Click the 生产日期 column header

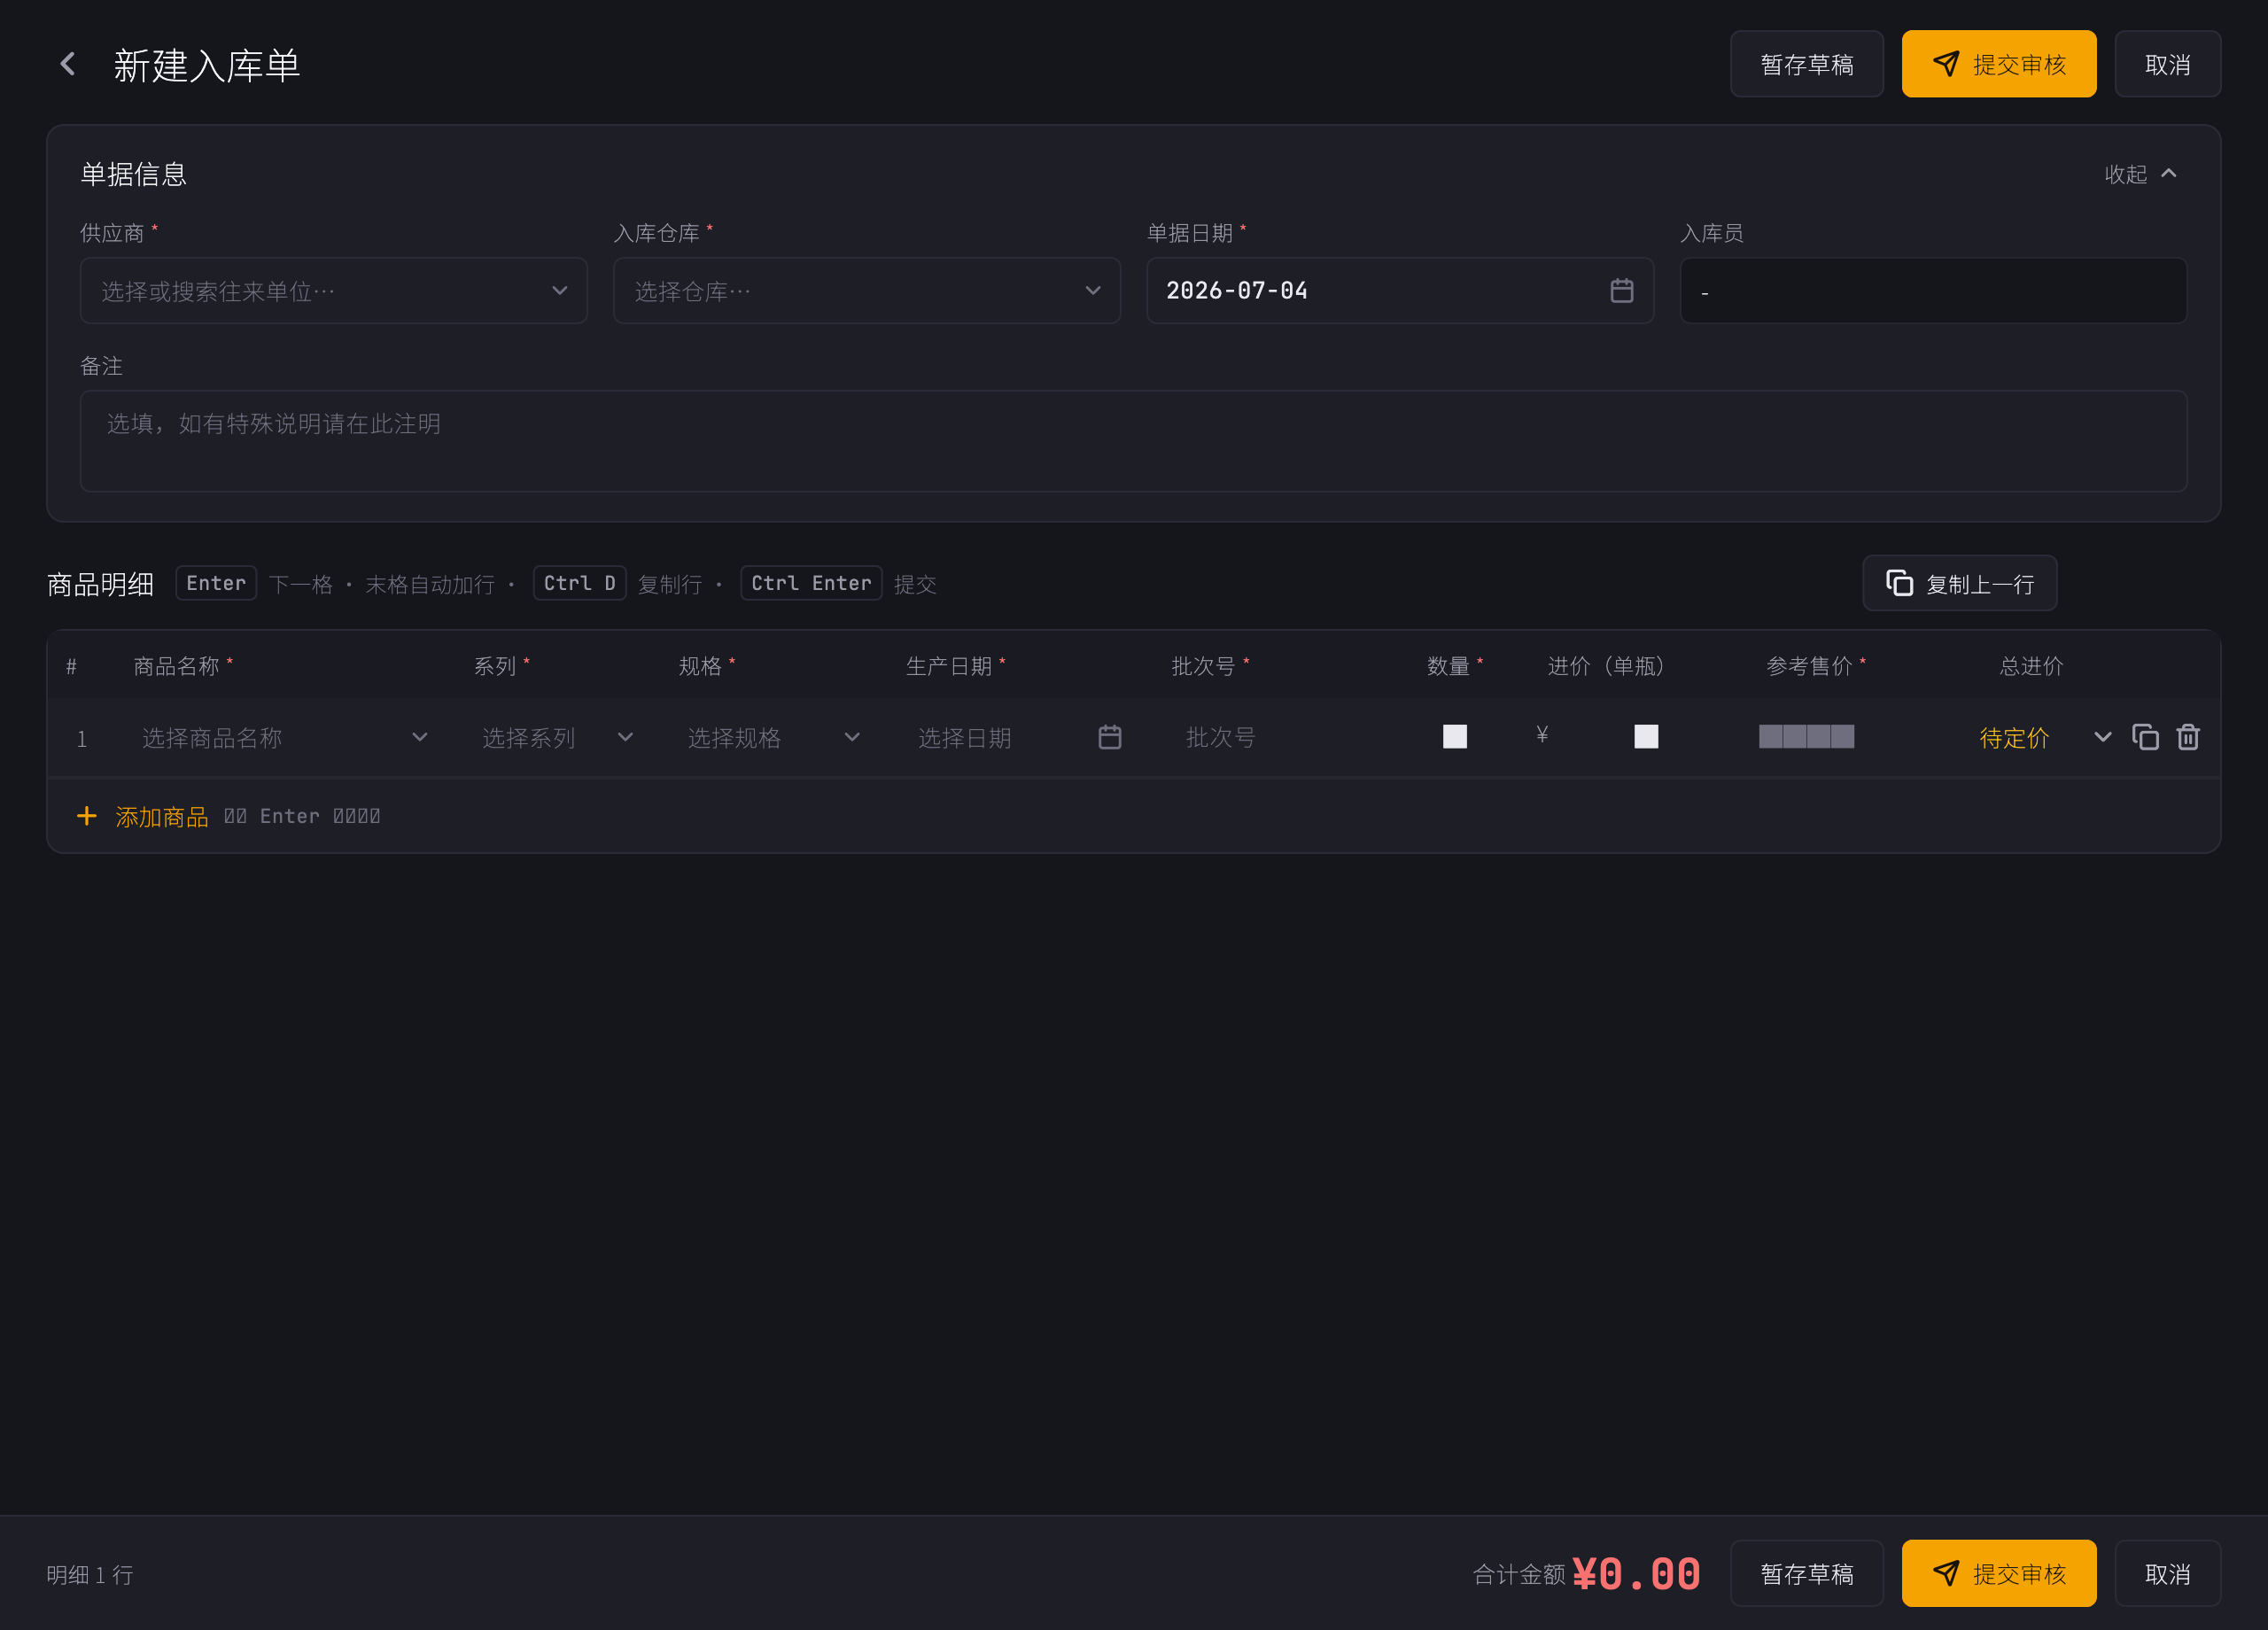(948, 666)
